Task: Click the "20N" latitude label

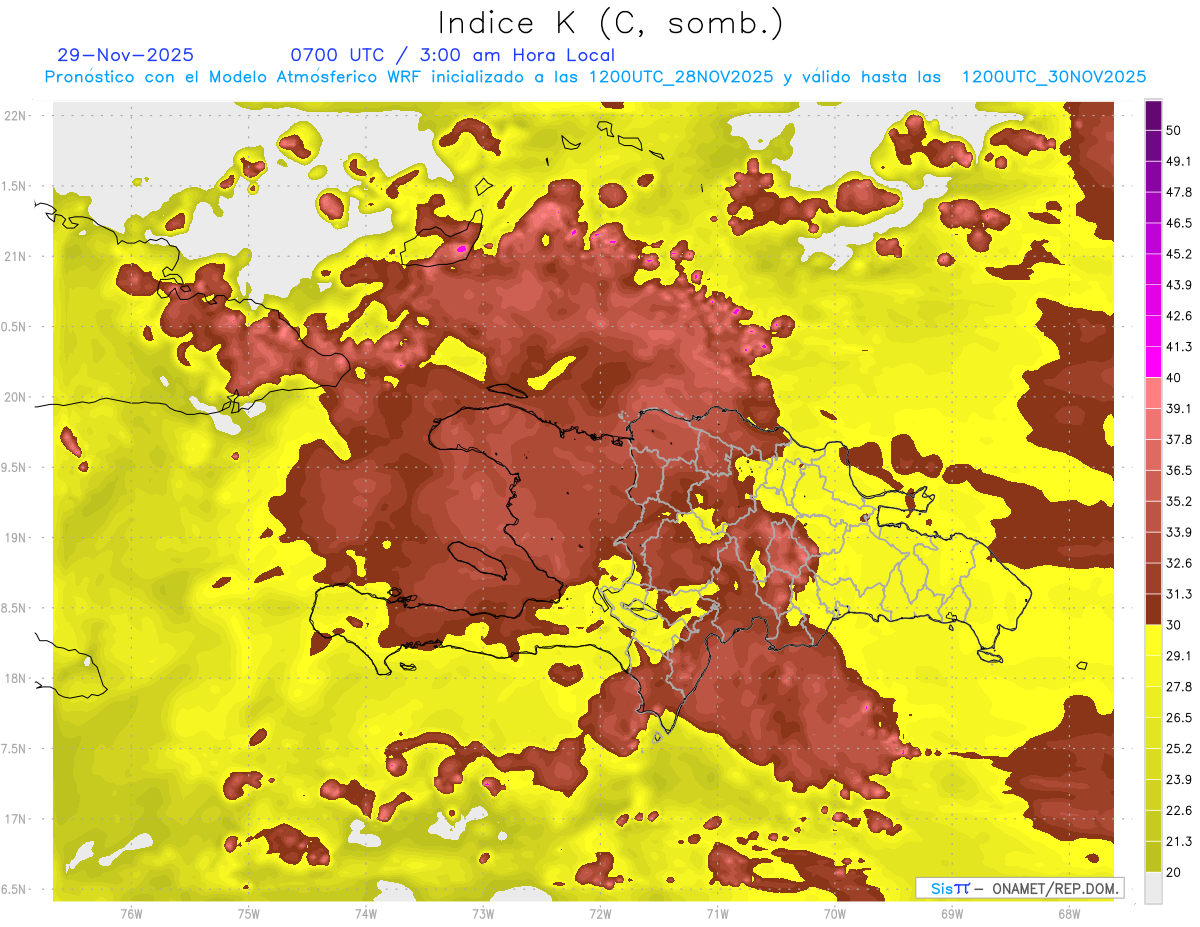Action: (15, 397)
